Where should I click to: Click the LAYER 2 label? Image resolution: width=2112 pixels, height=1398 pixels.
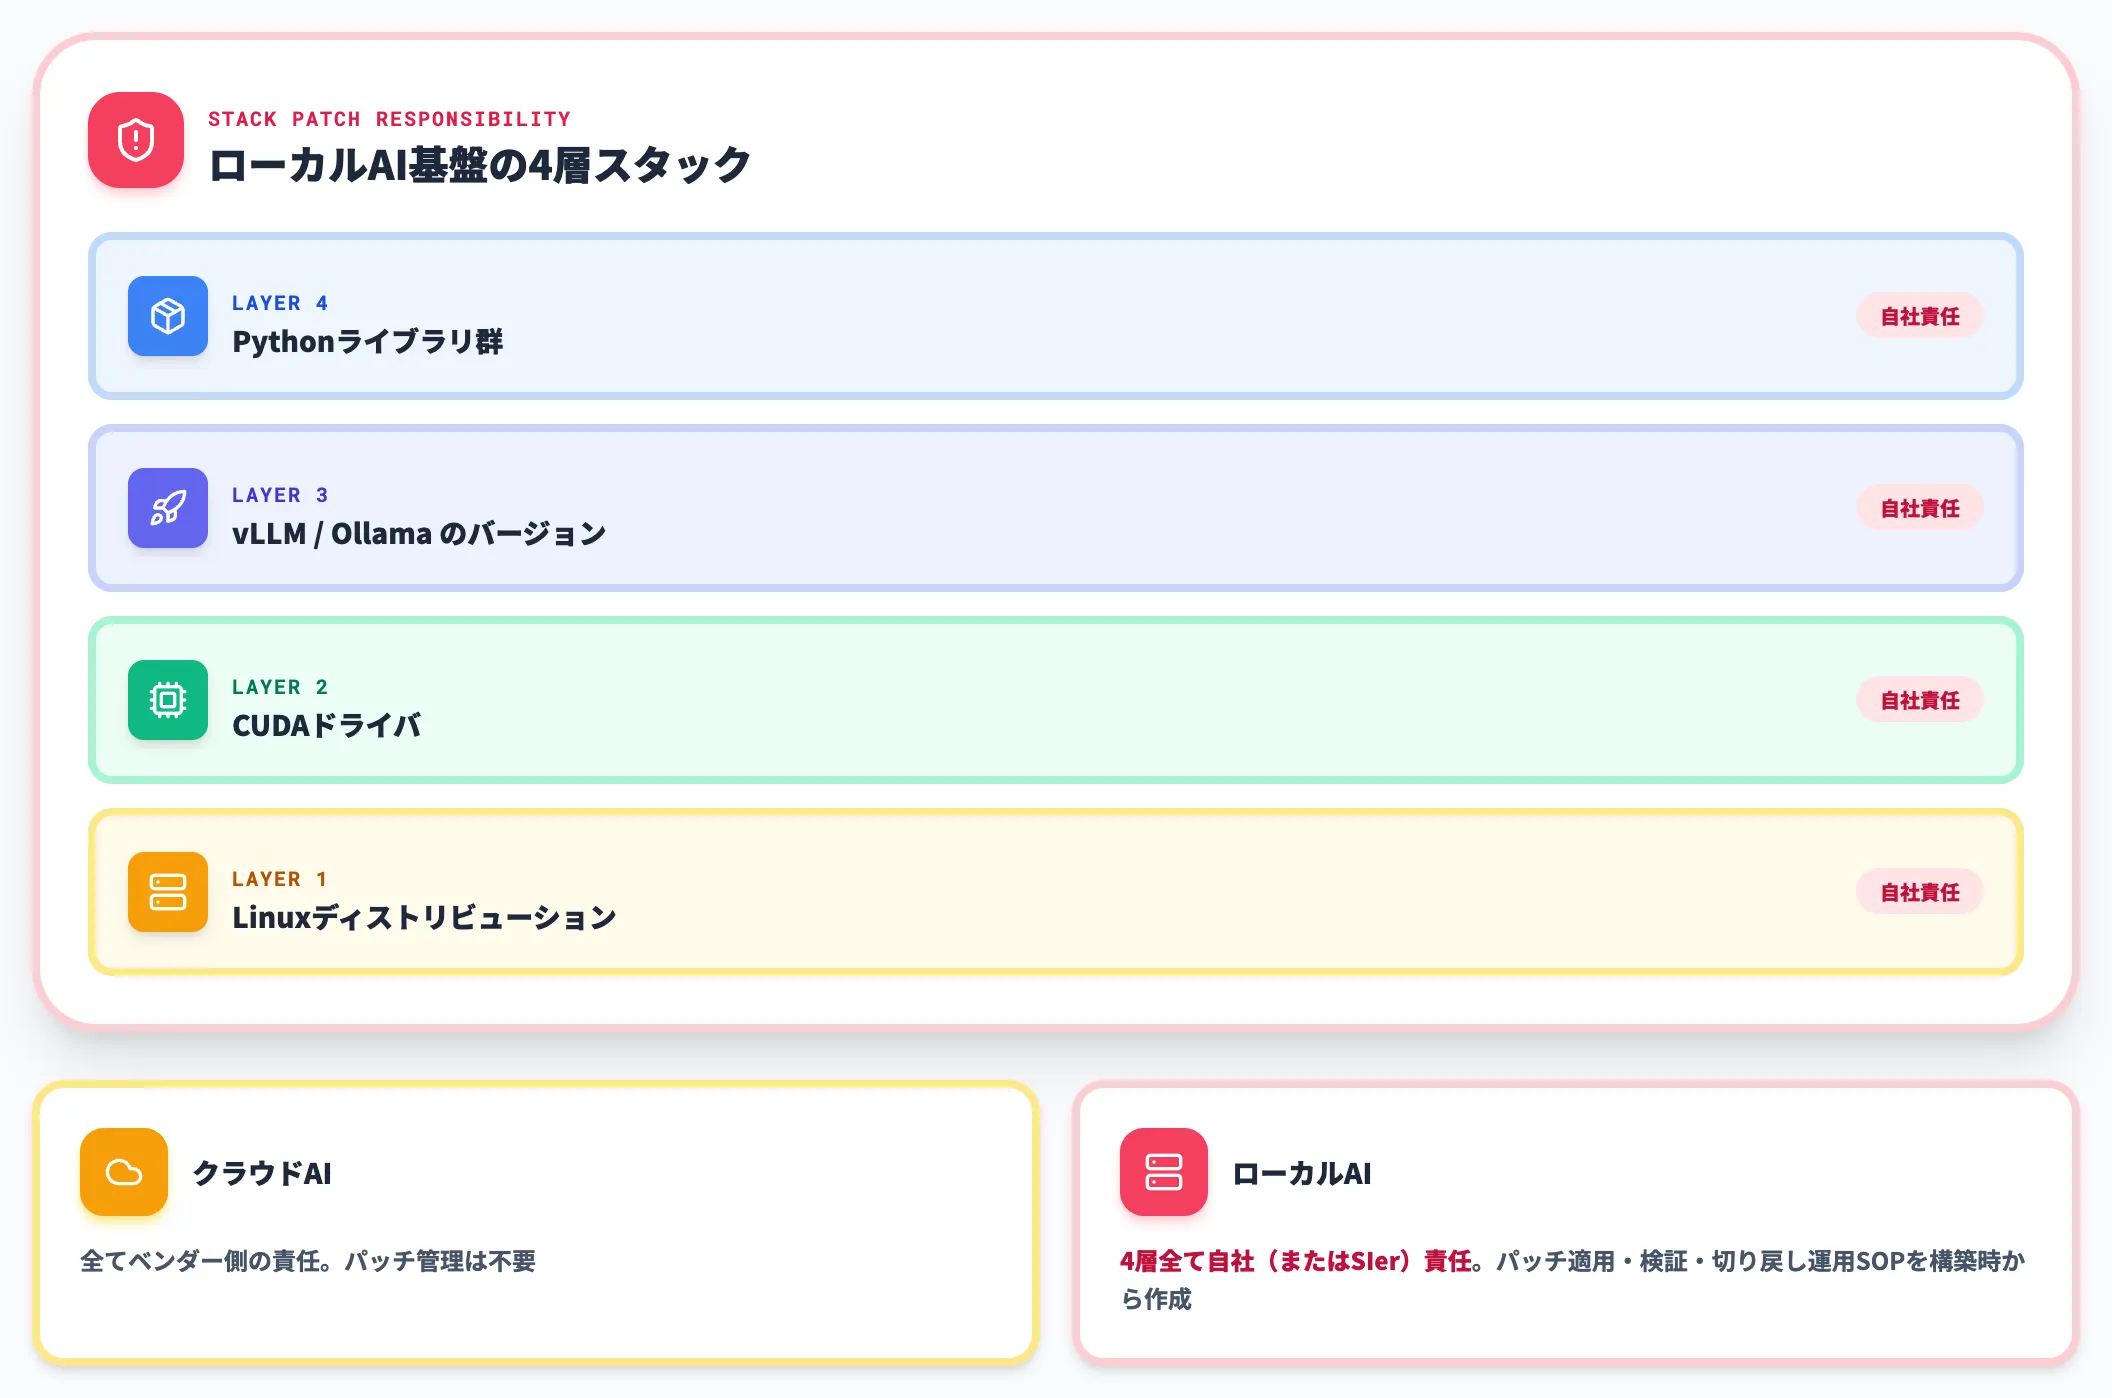click(x=280, y=687)
